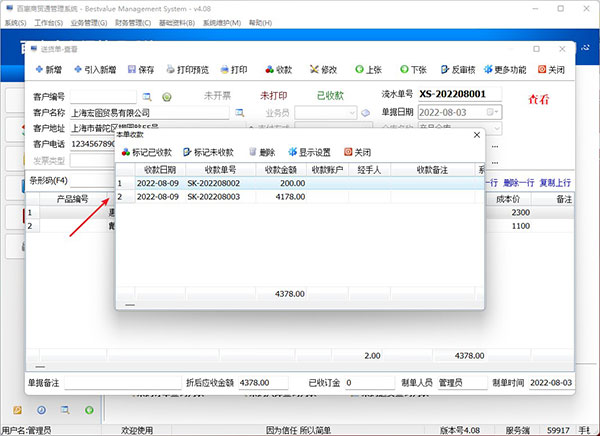Click the 收款 toolbar button
The image size is (600, 436).
[x=279, y=70]
